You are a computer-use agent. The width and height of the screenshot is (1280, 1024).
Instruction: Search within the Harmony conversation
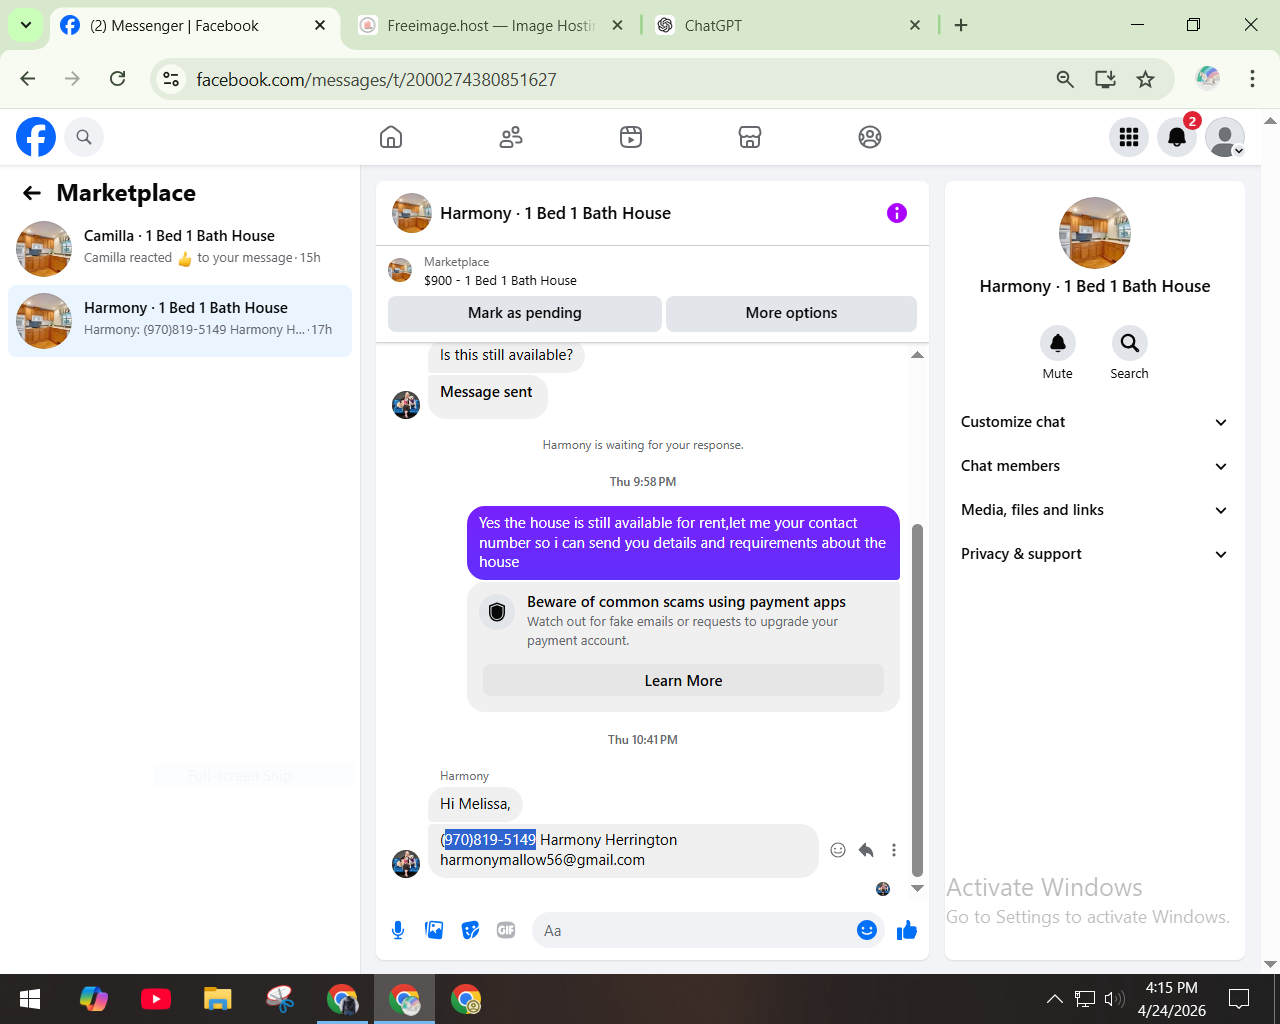point(1130,343)
